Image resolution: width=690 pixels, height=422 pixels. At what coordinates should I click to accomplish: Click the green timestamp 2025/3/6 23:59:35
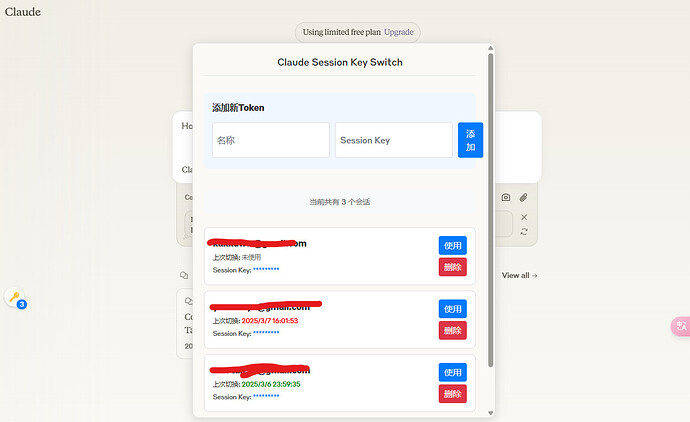point(271,384)
